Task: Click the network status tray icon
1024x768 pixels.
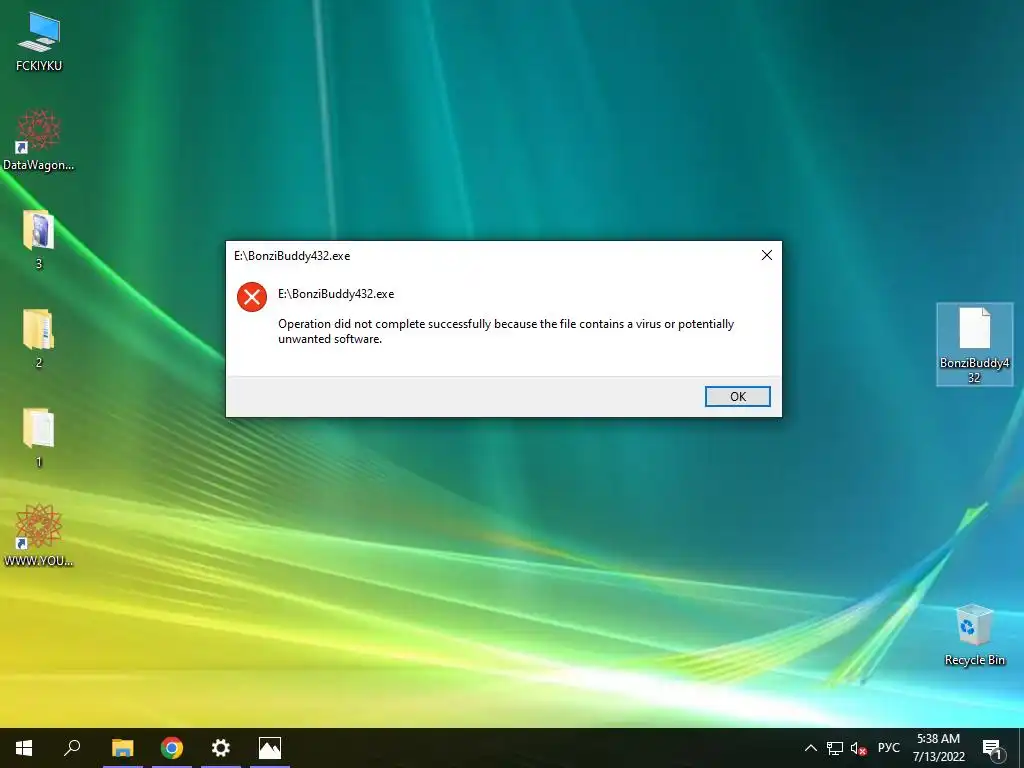Action: pyautogui.click(x=835, y=748)
